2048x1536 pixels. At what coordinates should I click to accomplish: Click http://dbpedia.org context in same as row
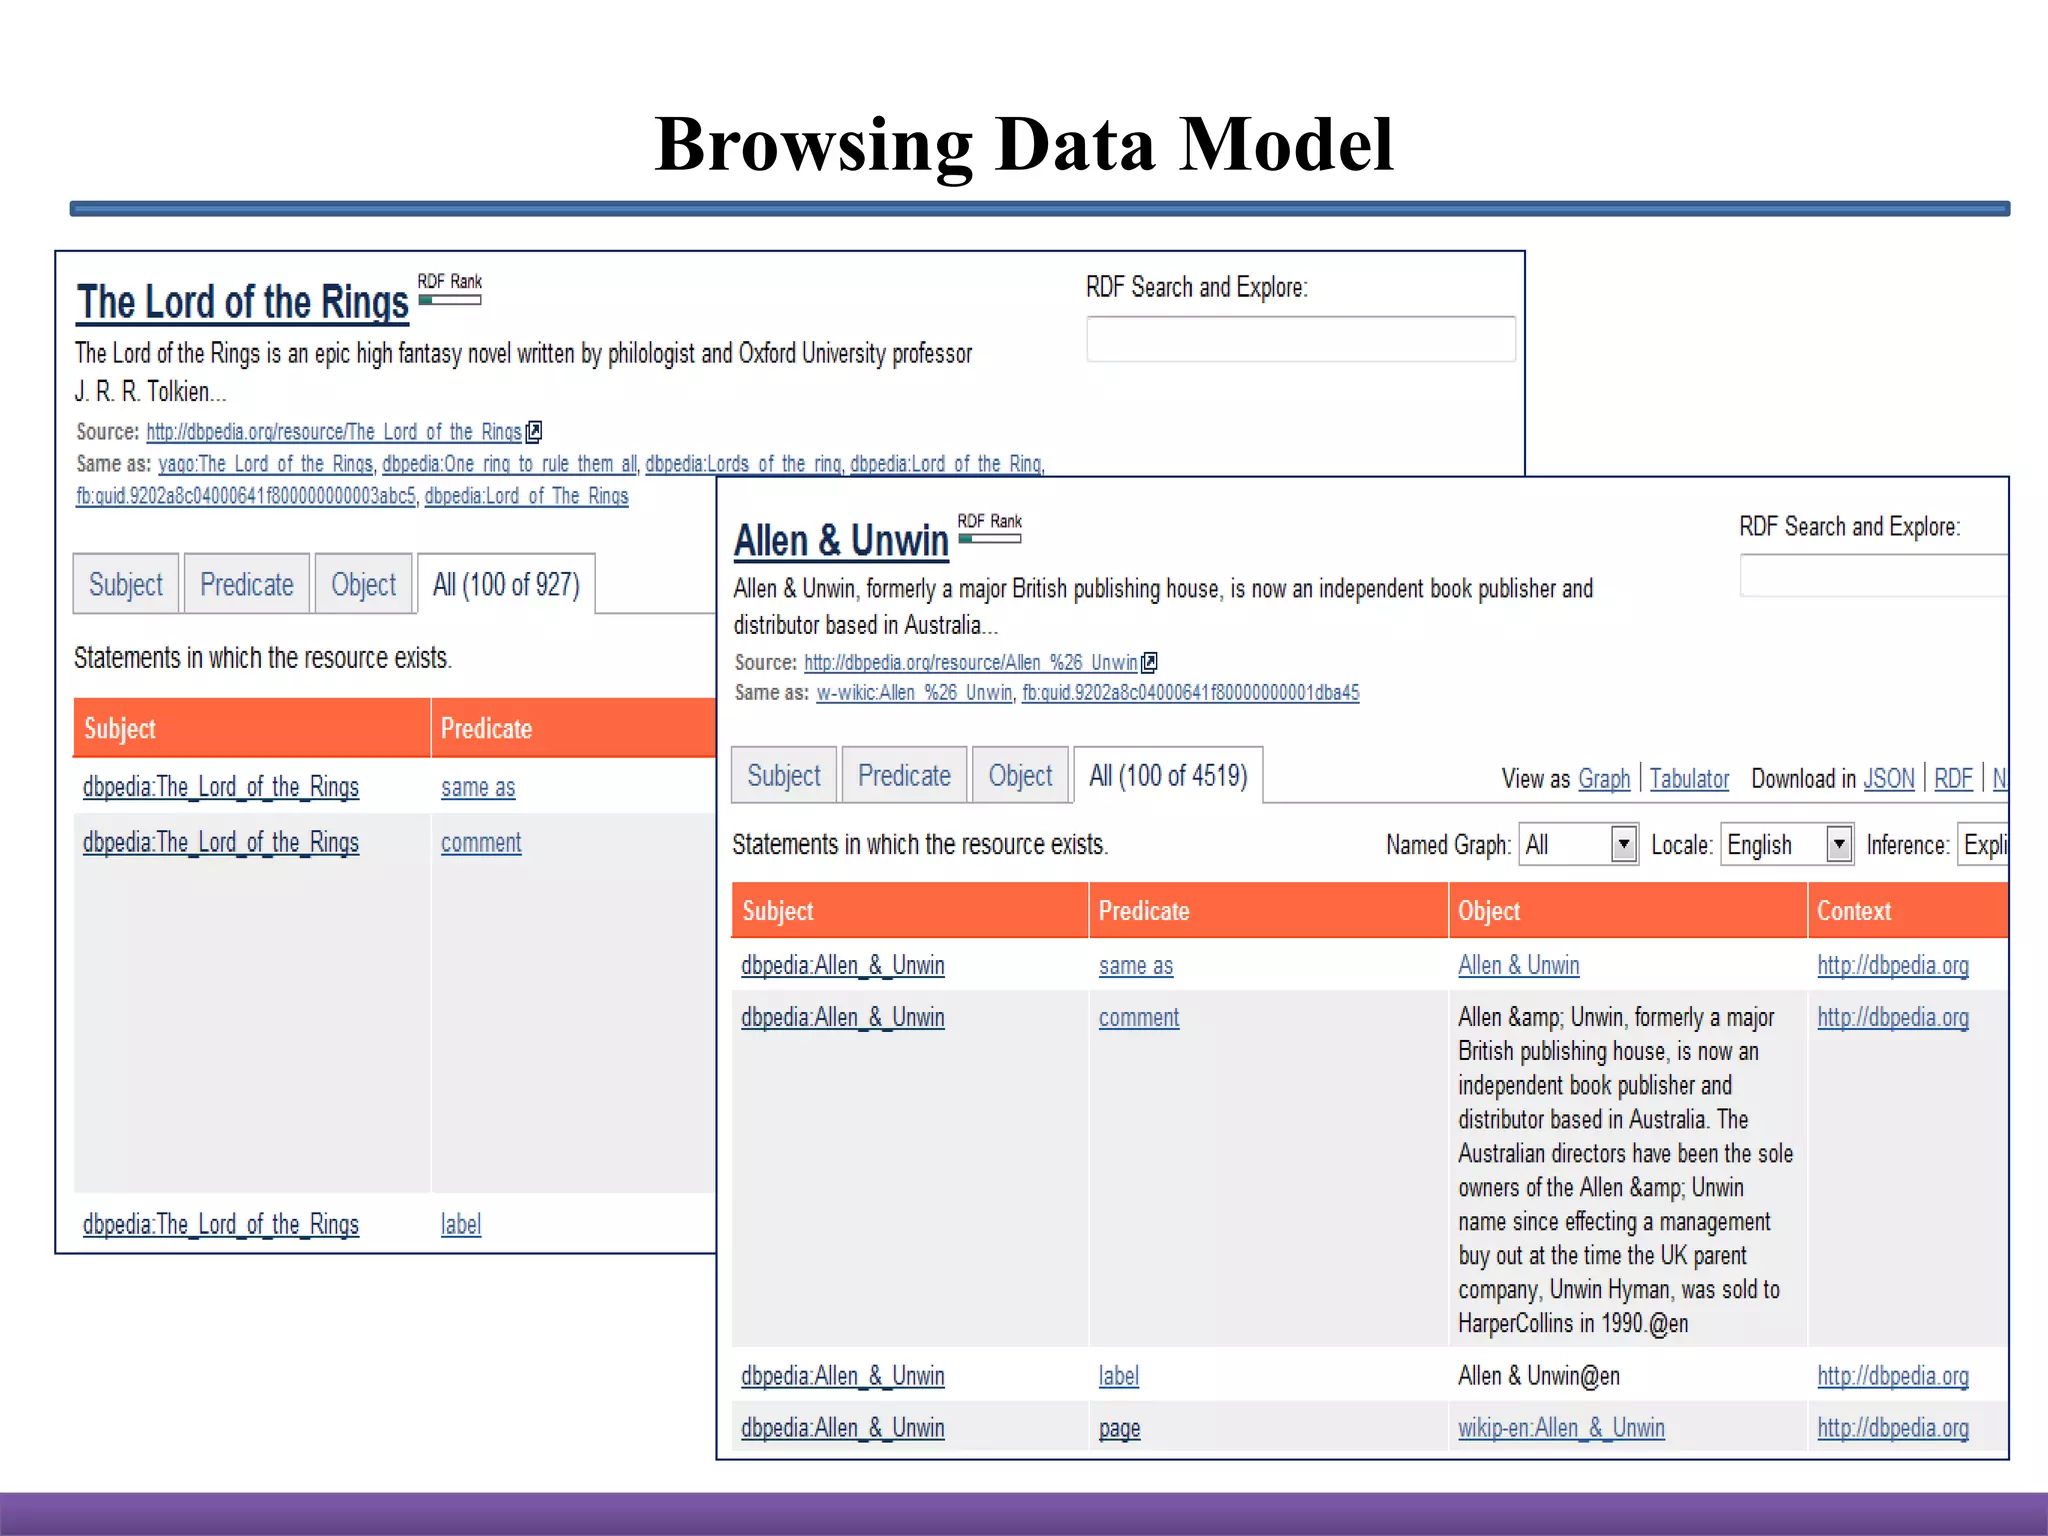(1893, 965)
